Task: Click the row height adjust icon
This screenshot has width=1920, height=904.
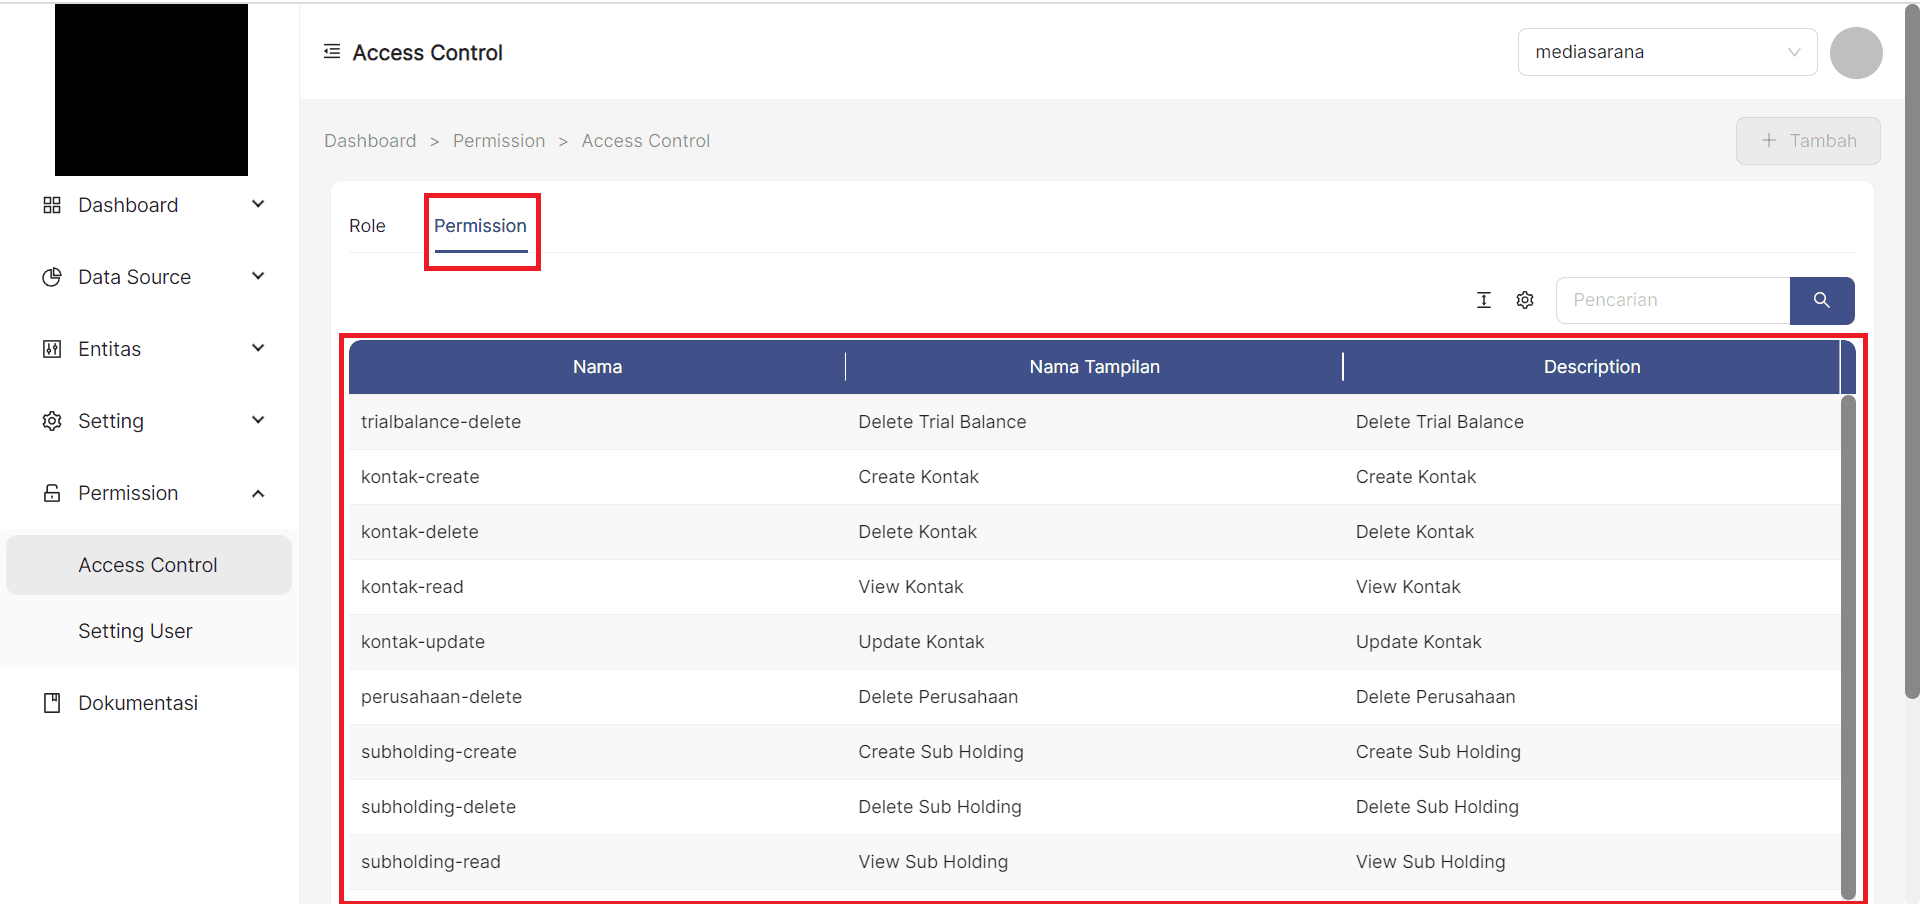Action: pos(1484,300)
